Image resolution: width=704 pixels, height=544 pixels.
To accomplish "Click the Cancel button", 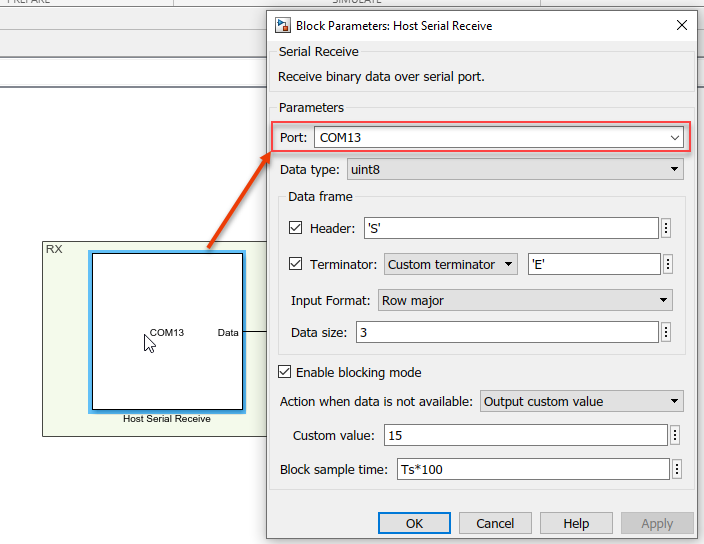I will (495, 523).
